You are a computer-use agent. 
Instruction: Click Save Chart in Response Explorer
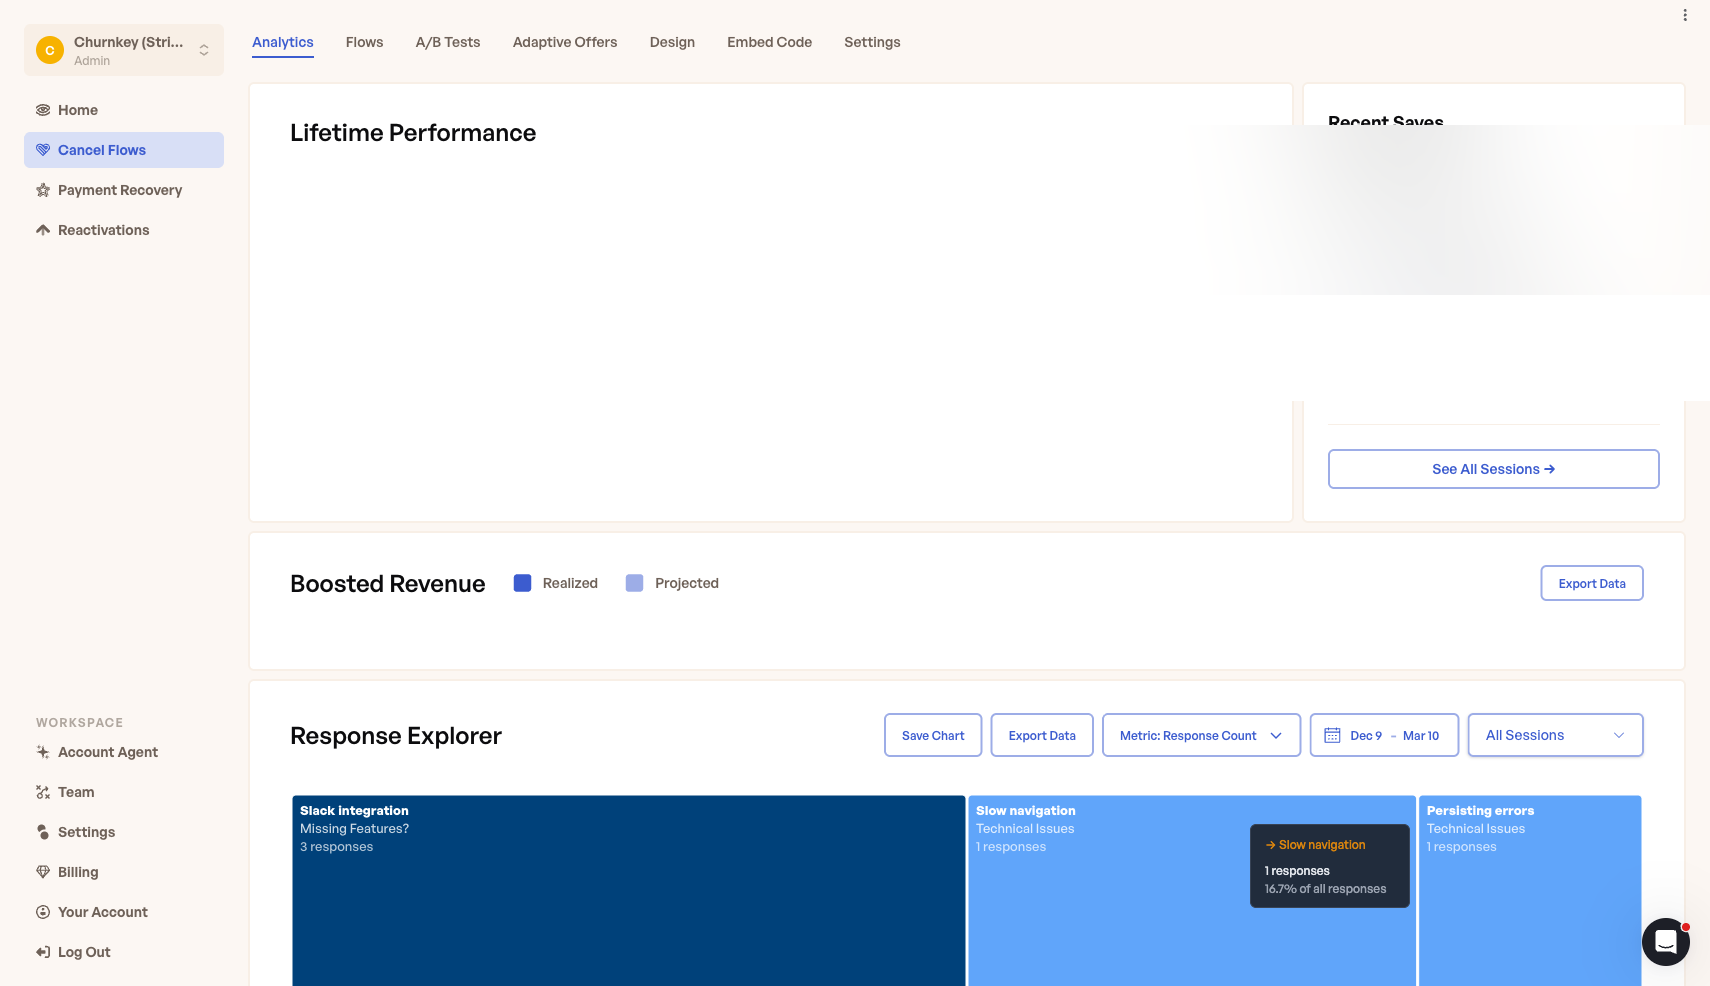pyautogui.click(x=932, y=735)
